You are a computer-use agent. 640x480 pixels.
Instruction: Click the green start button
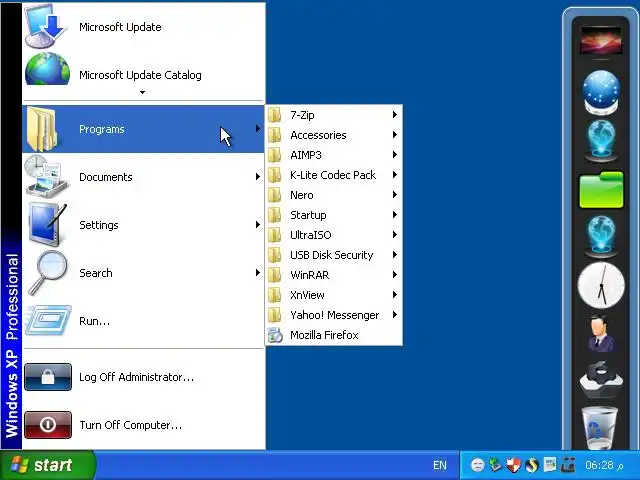pyautogui.click(x=47, y=465)
